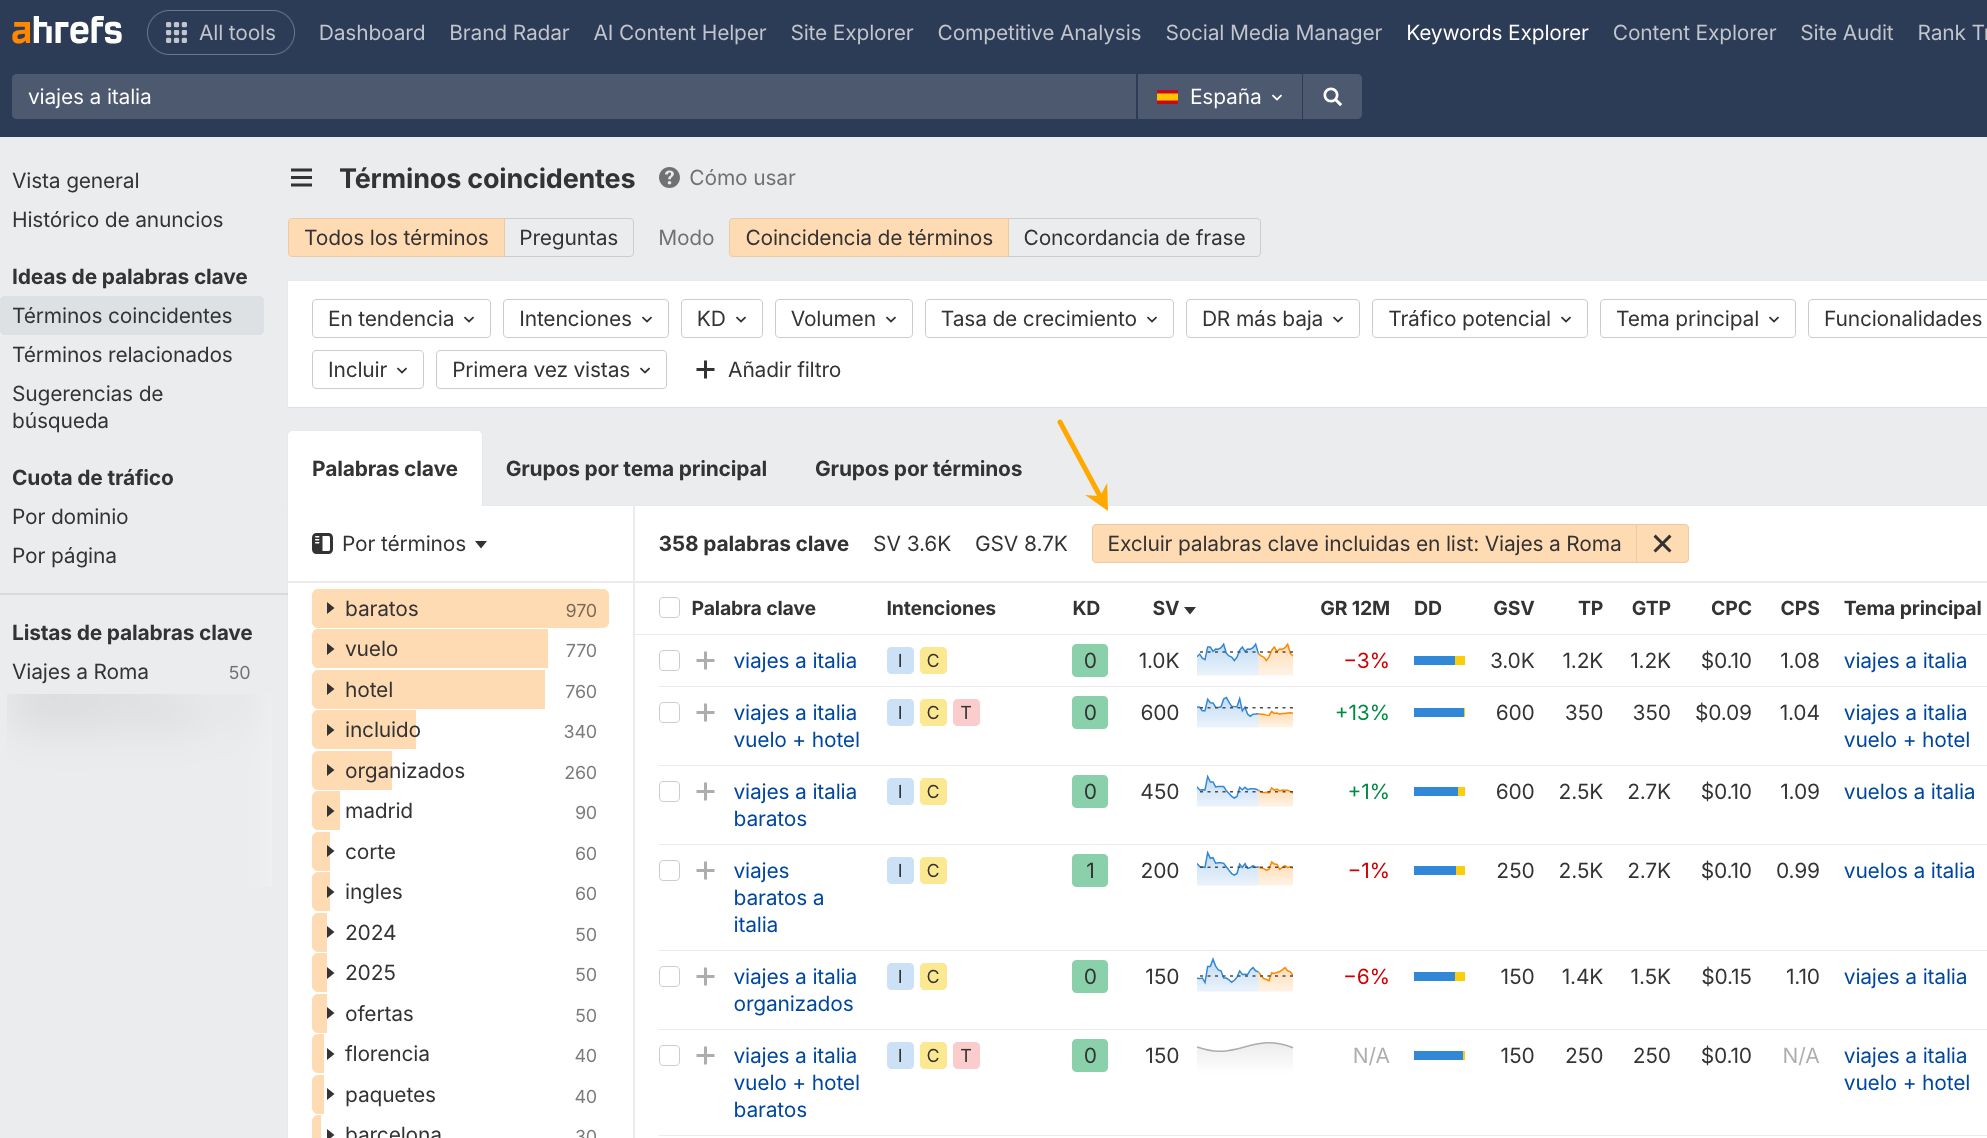Viewport: 1987px width, 1138px height.
Task: Click the viajes a italia organizados keyword link
Action: (x=794, y=989)
